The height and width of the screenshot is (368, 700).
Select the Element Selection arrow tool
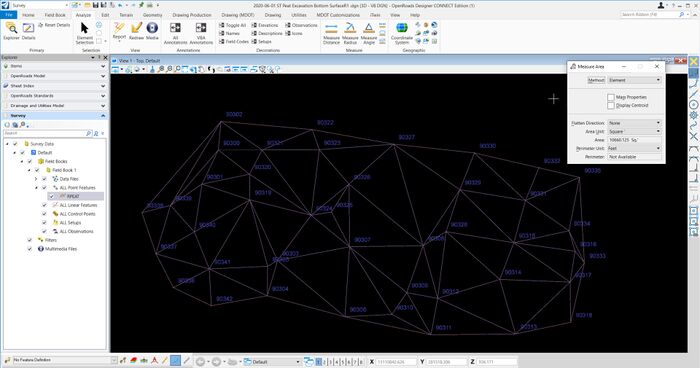(84, 33)
